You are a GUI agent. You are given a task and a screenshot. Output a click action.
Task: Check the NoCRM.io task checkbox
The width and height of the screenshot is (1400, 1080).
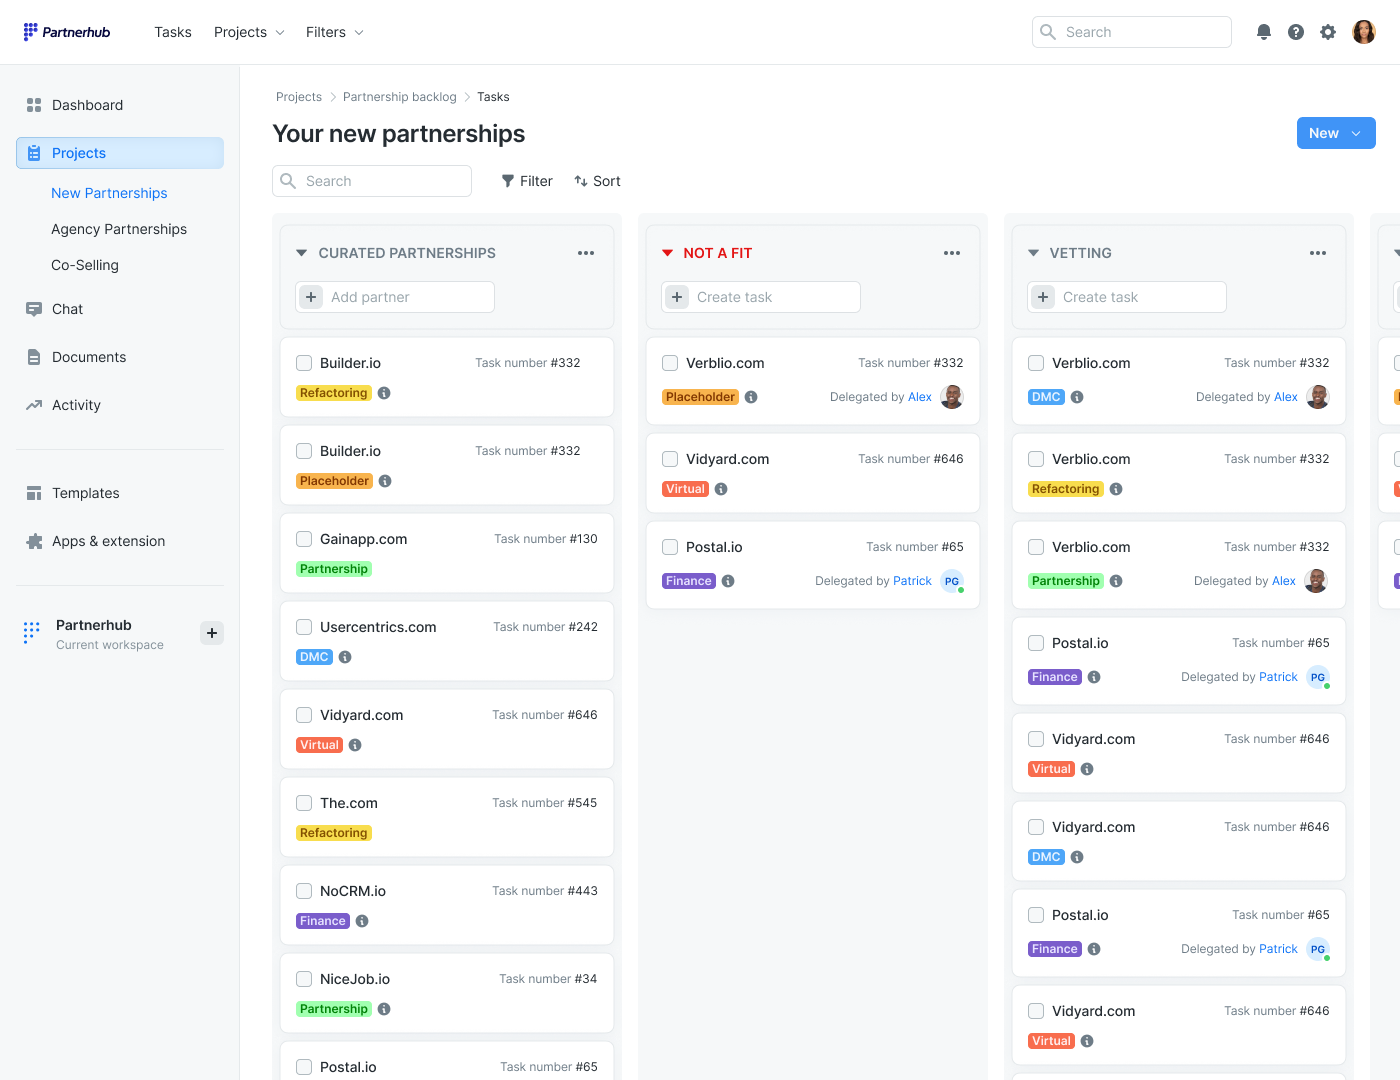pos(304,891)
